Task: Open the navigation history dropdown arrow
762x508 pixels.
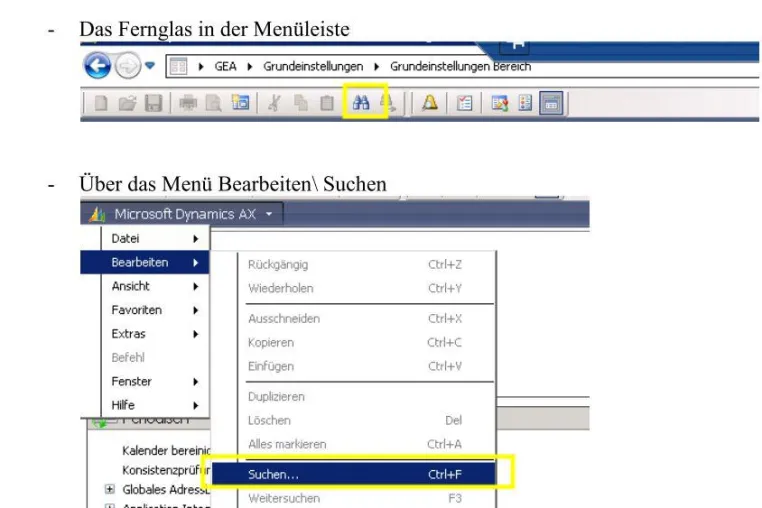Action: (x=150, y=65)
